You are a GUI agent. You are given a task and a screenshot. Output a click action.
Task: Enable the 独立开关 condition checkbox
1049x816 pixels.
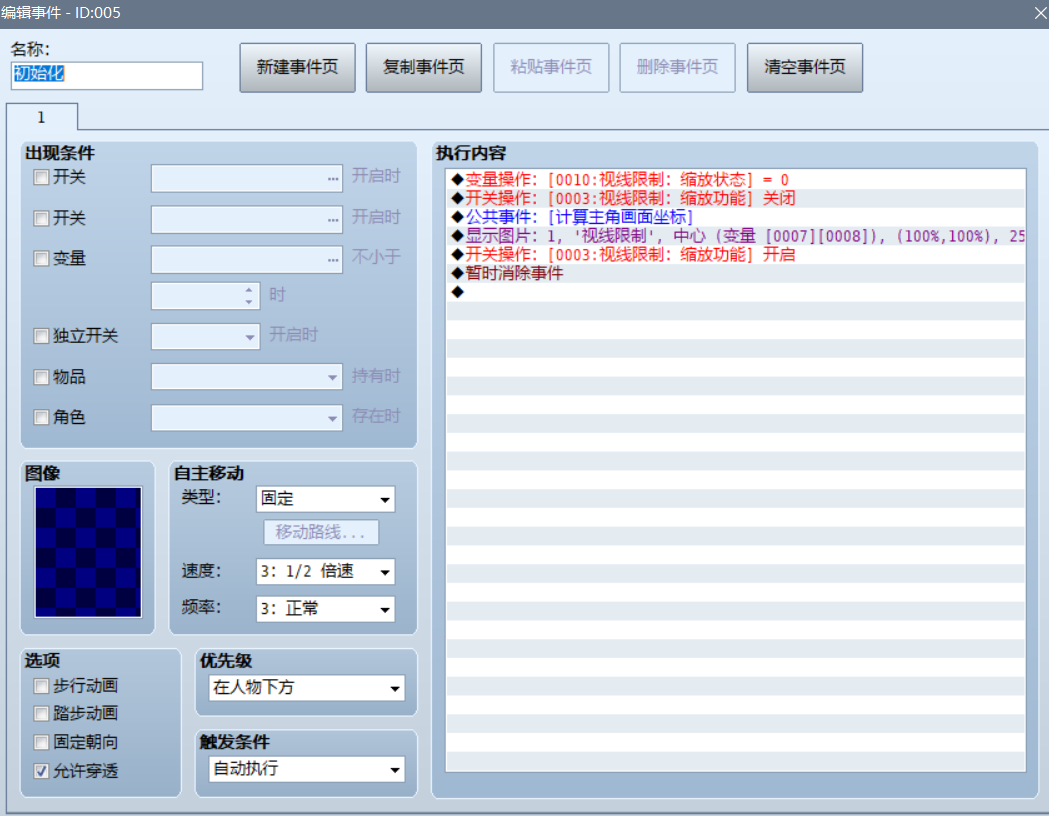click(x=41, y=336)
